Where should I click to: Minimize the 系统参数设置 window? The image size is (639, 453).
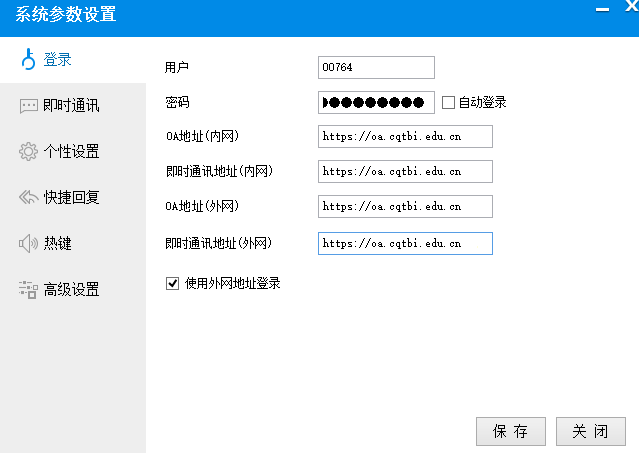click(x=600, y=10)
